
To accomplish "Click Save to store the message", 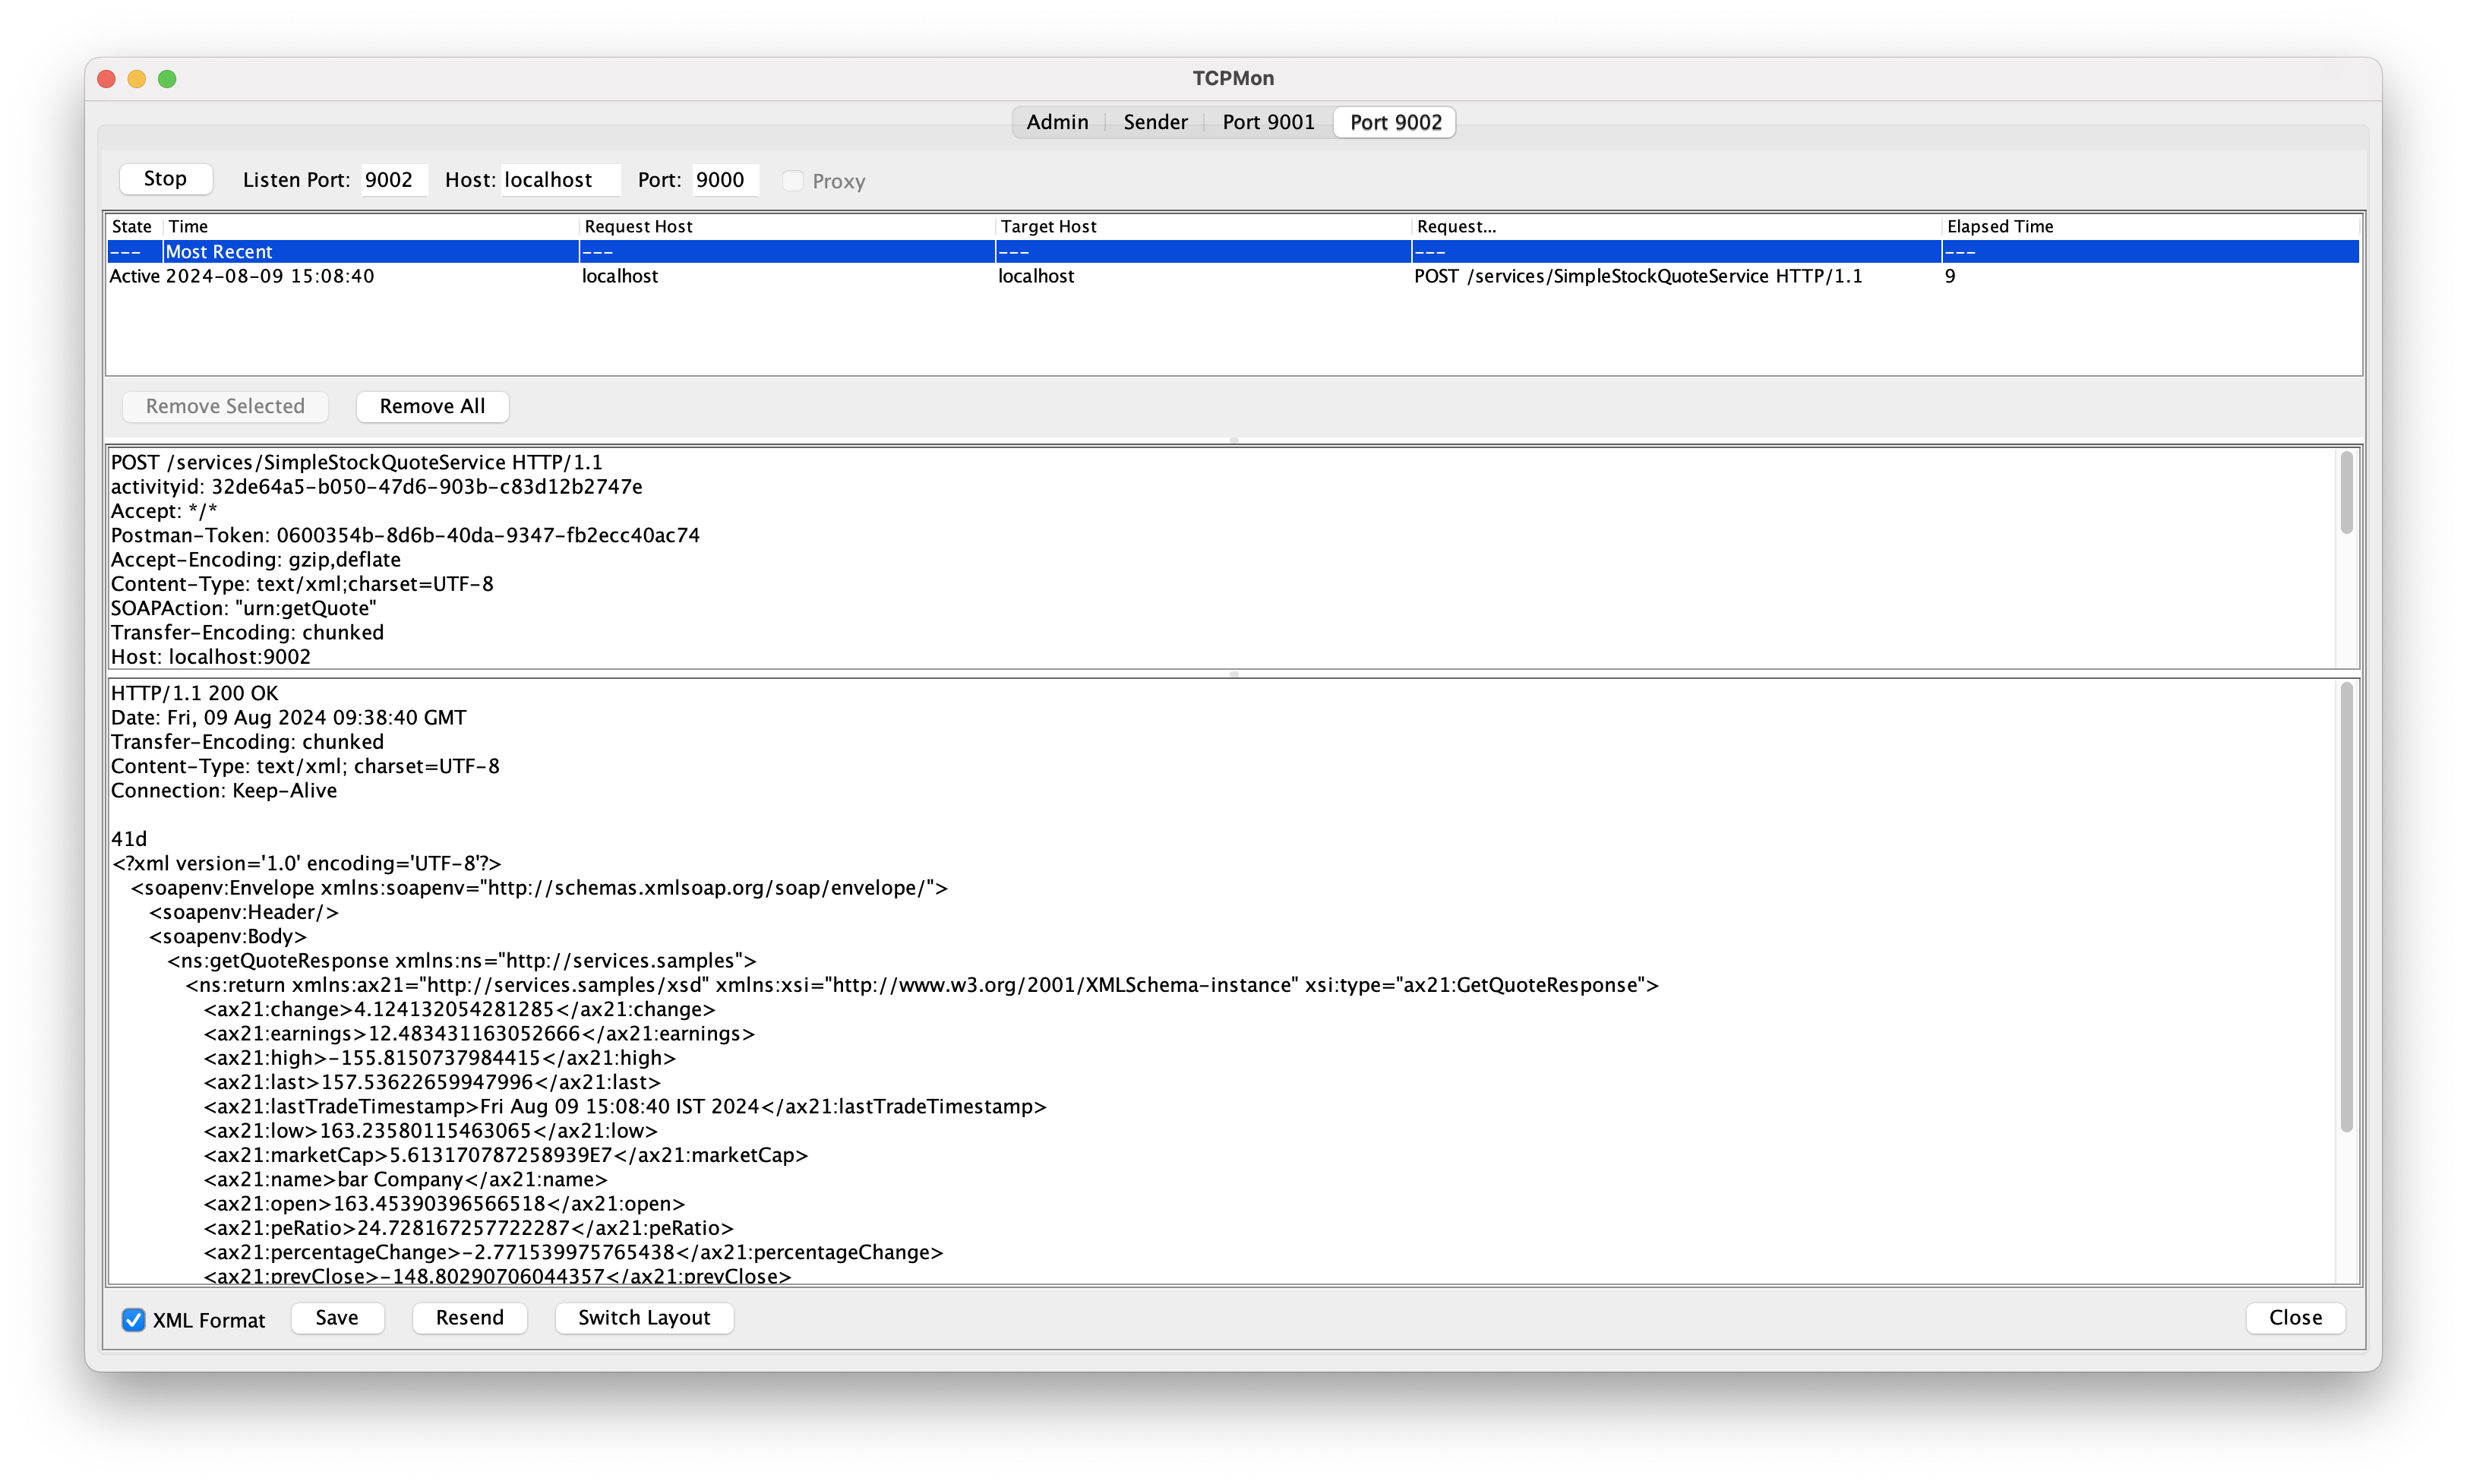I will (x=337, y=1318).
